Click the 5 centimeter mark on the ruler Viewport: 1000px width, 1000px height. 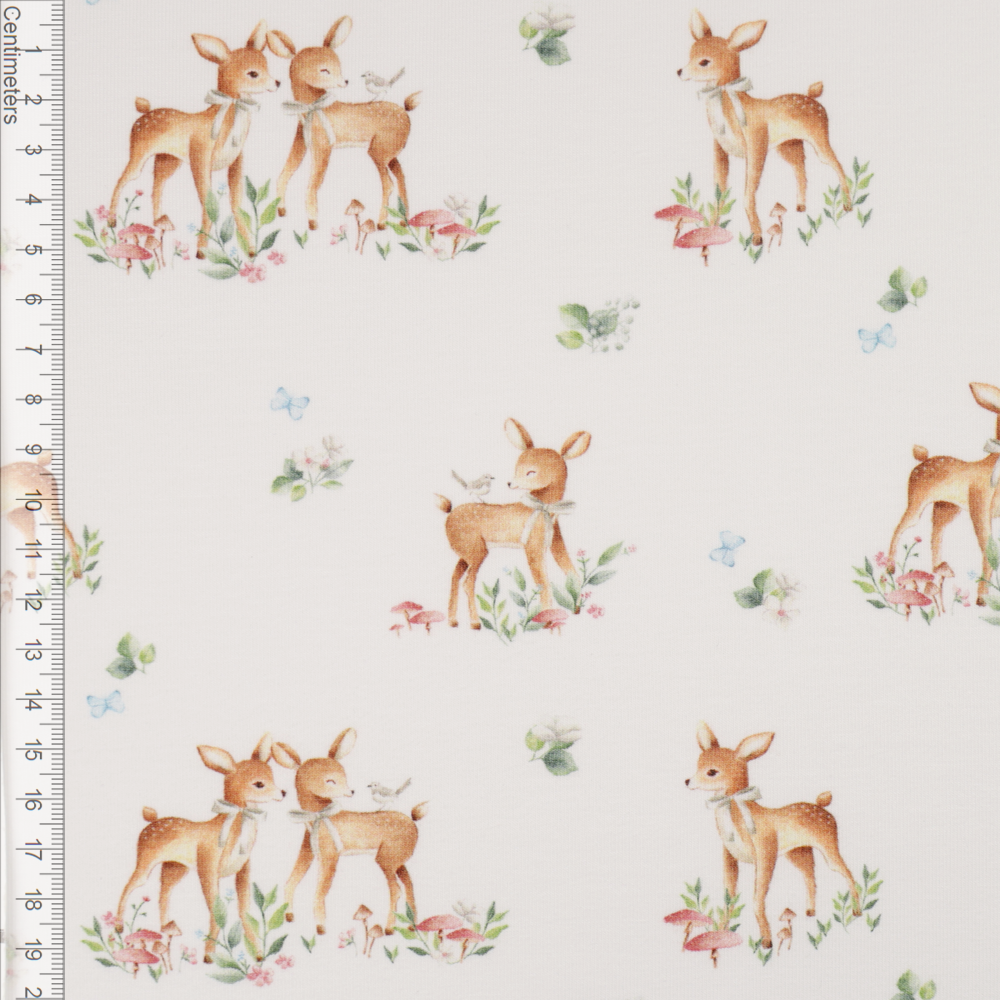(34, 249)
